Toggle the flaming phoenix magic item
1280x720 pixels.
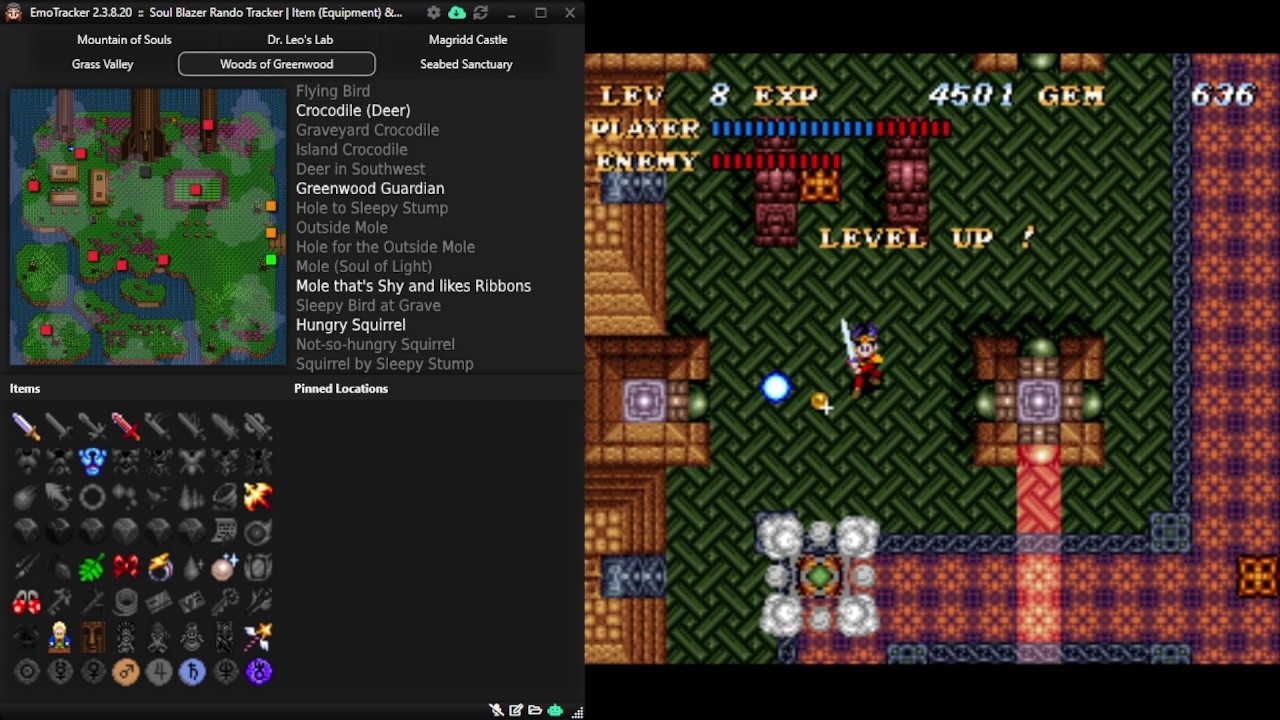point(257,496)
